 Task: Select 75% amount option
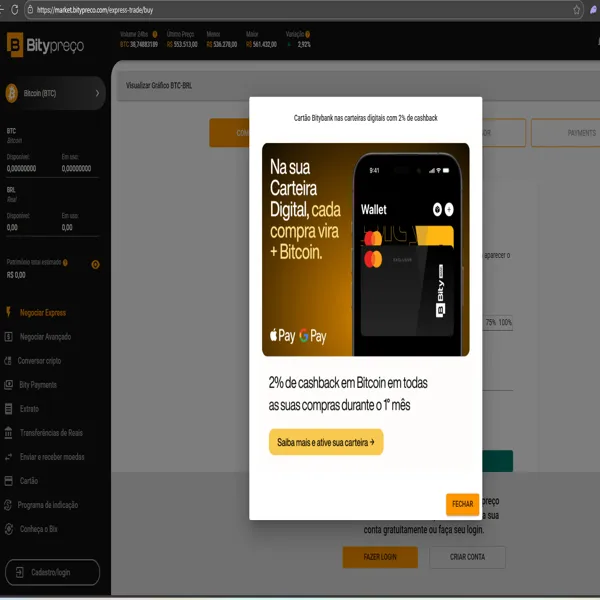pyautogui.click(x=491, y=323)
